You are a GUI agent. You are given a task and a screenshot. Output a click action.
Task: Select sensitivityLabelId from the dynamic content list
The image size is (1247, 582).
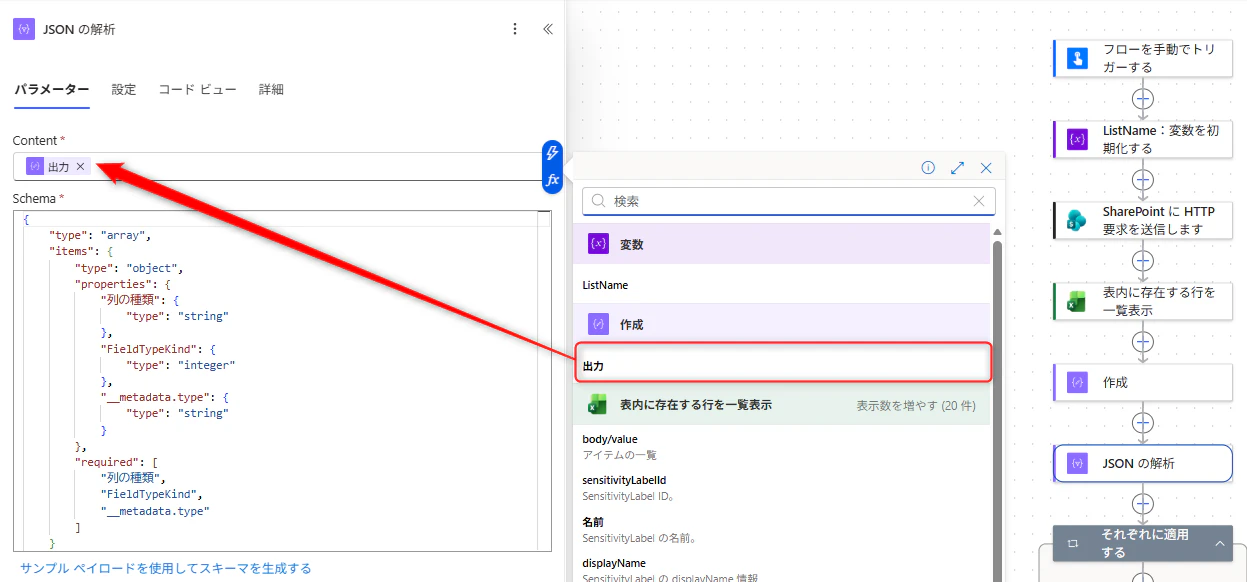tap(782, 488)
